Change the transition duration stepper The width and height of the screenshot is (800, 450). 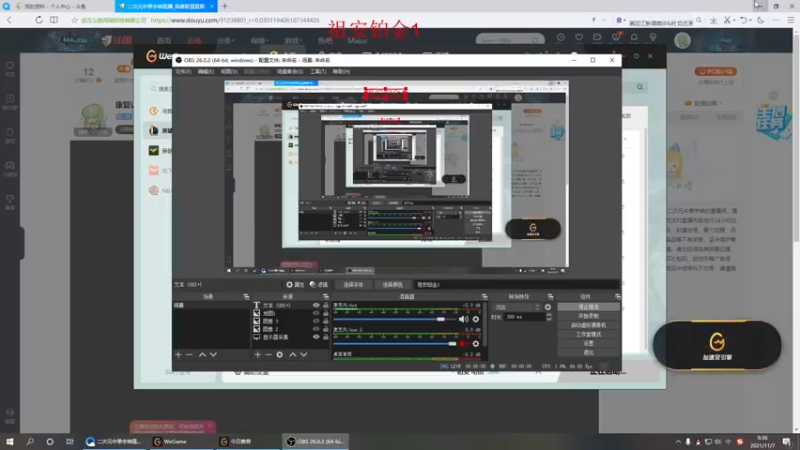tap(549, 317)
